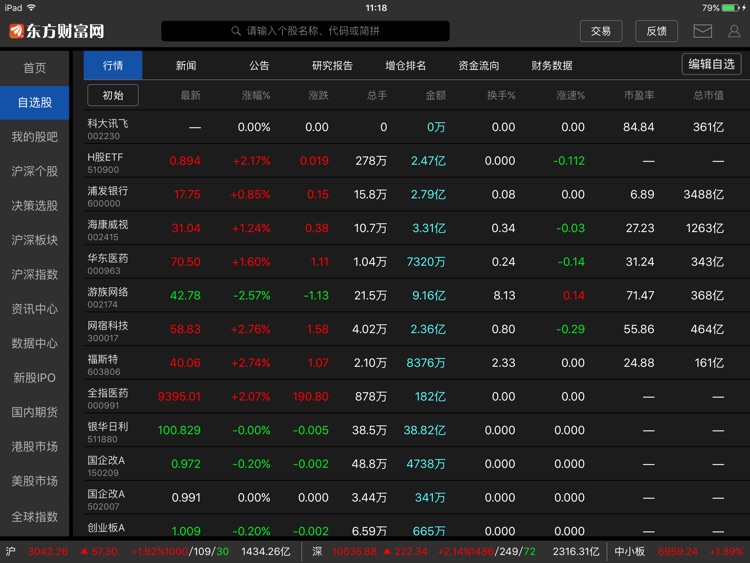Open the 研究报告 tab
Screen dimensions: 750x563
coord(332,66)
